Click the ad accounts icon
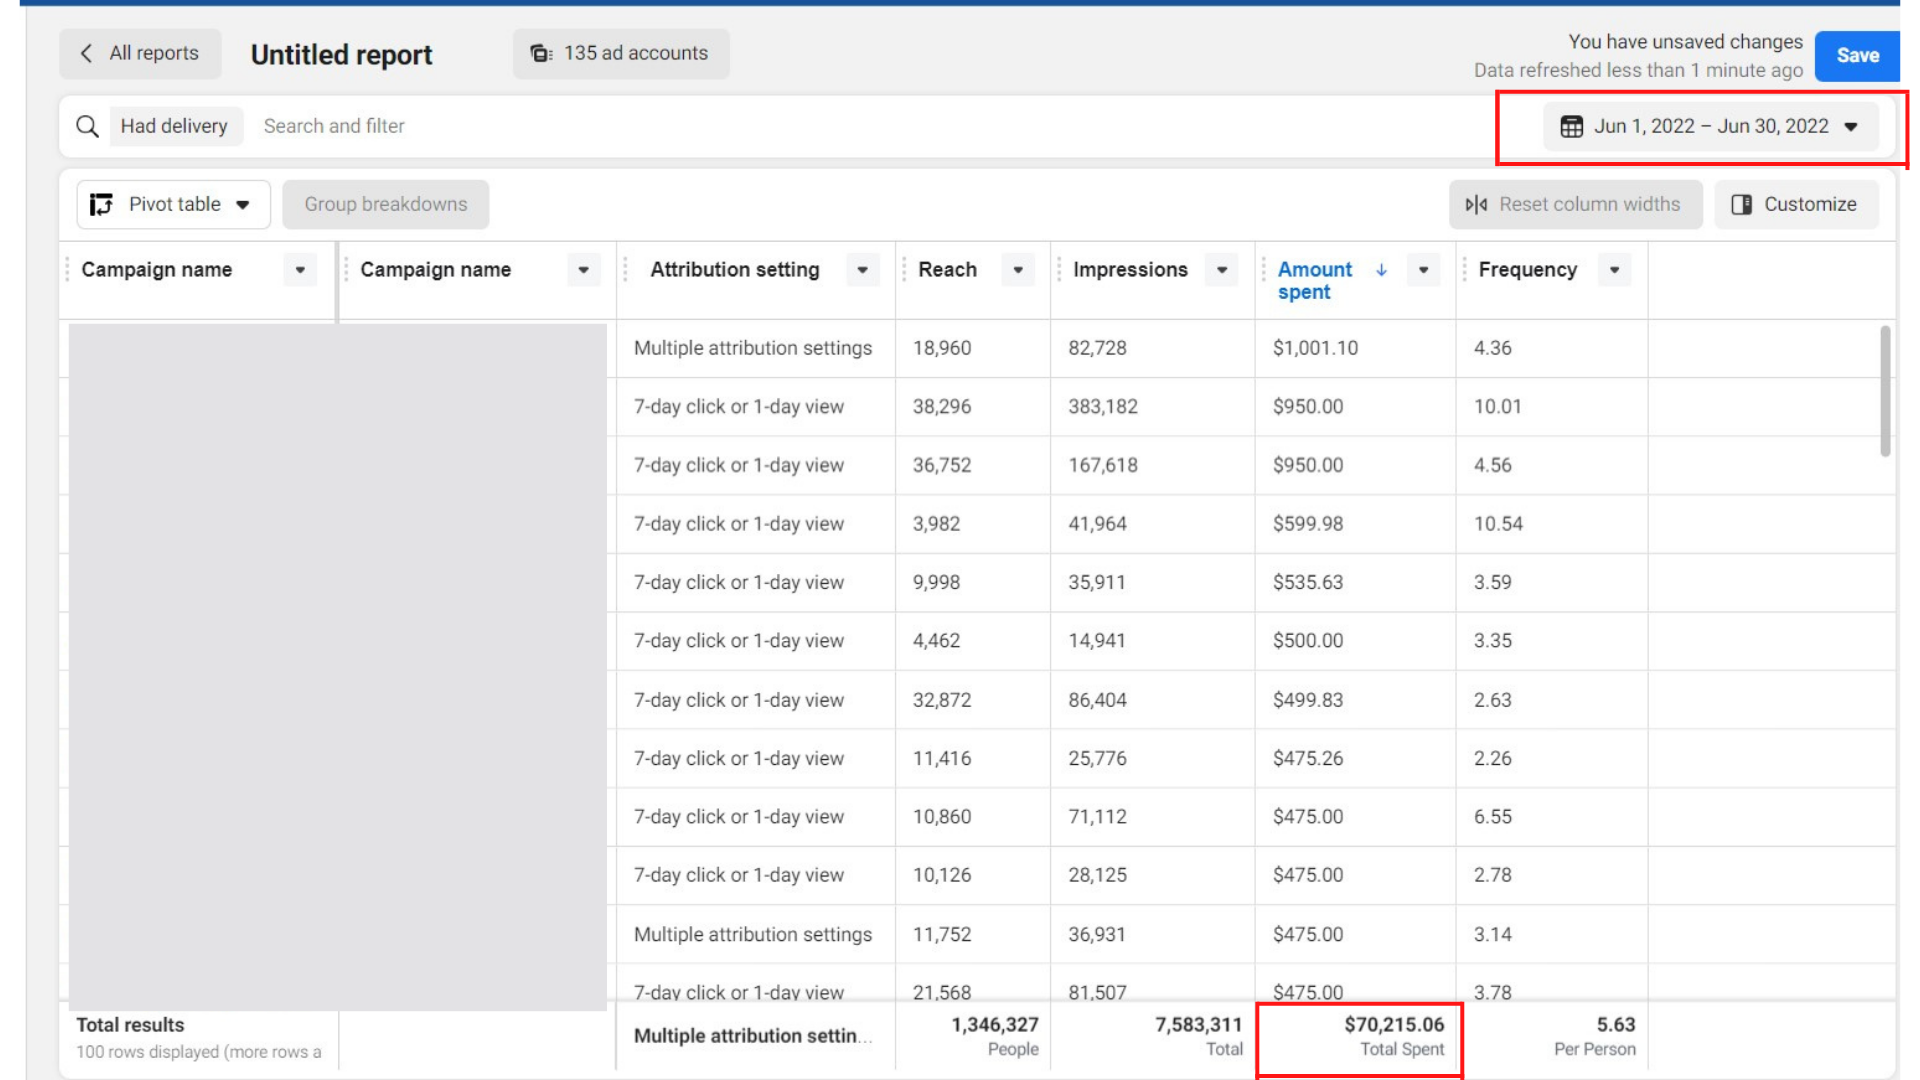This screenshot has width=1920, height=1080. click(541, 53)
